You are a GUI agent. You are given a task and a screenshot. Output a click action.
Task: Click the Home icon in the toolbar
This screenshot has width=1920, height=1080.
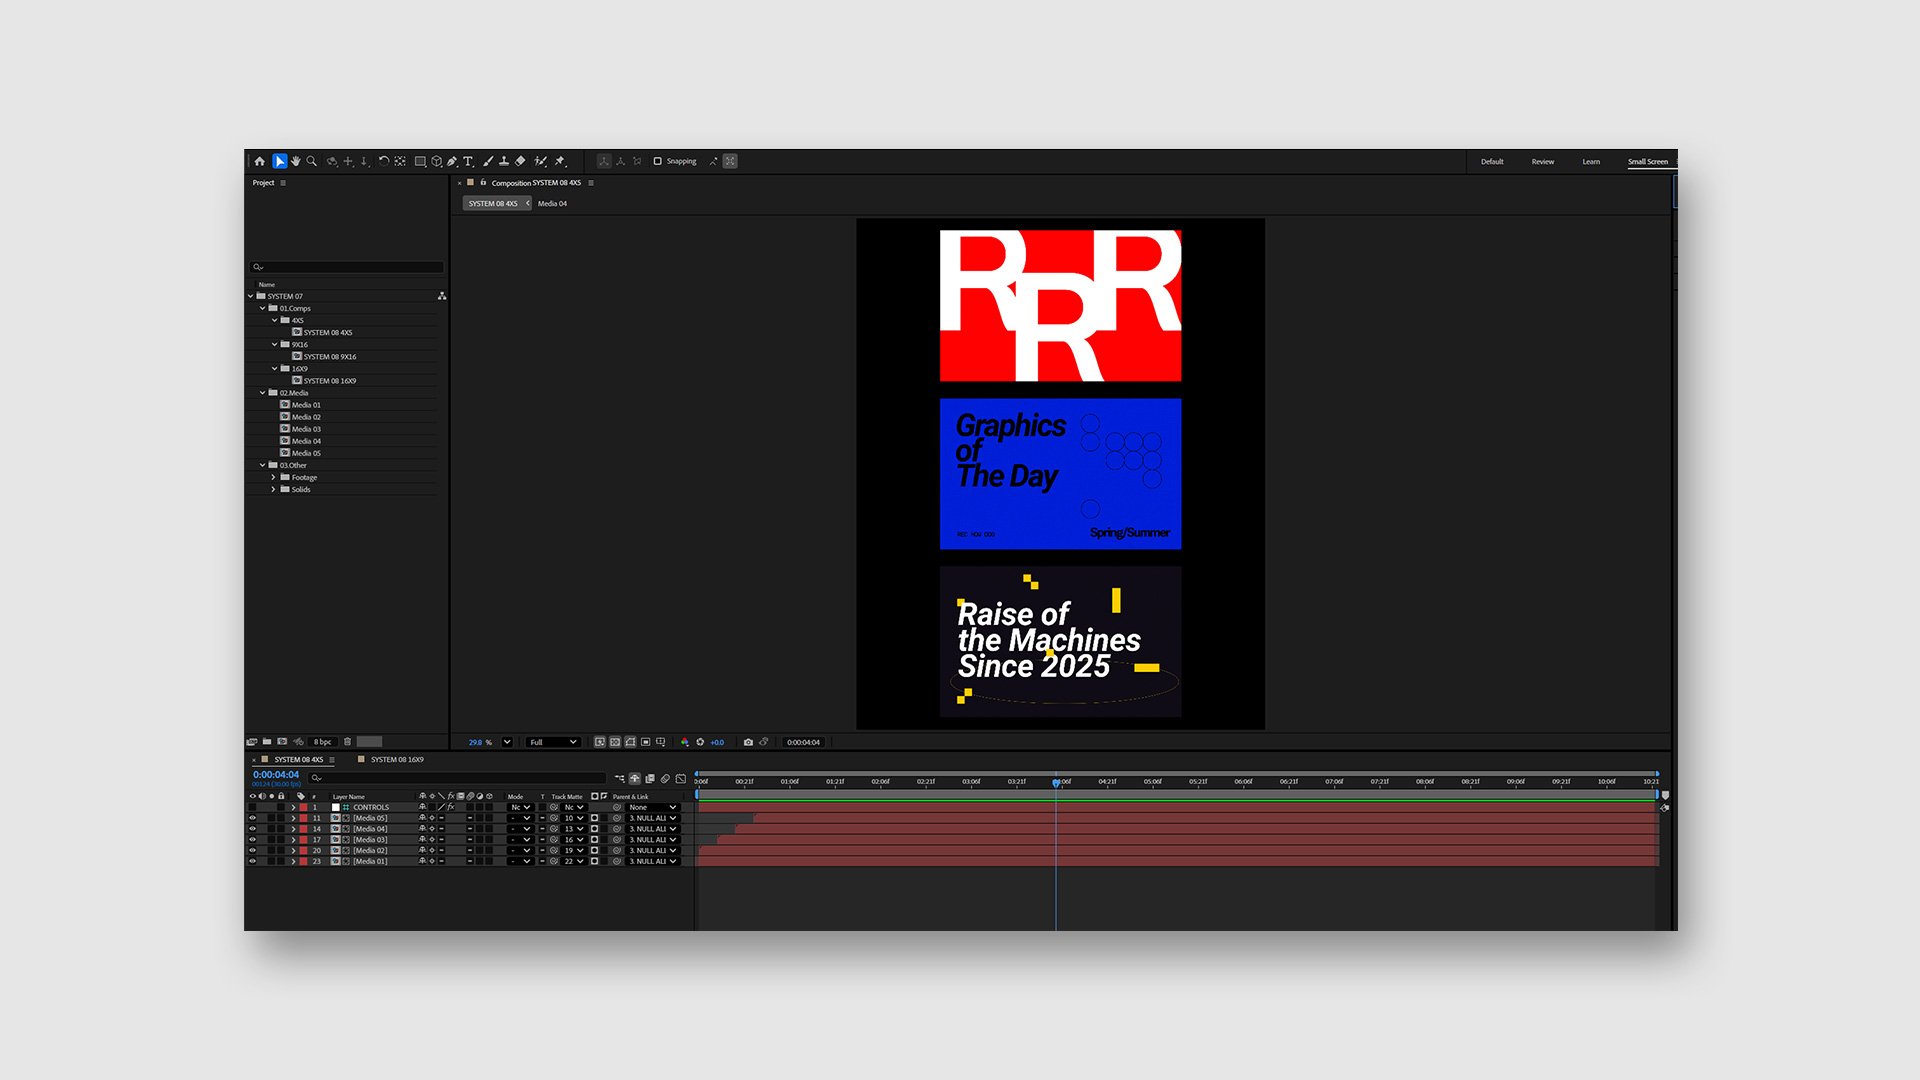[260, 161]
